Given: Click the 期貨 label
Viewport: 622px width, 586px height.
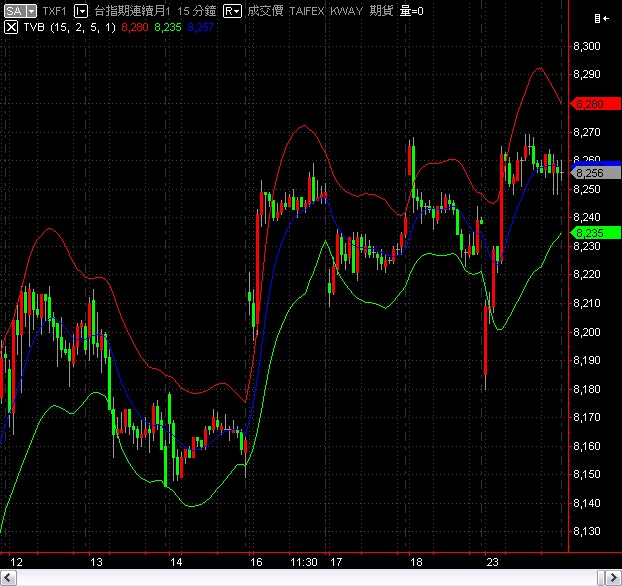Looking at the screenshot, I should point(381,11).
